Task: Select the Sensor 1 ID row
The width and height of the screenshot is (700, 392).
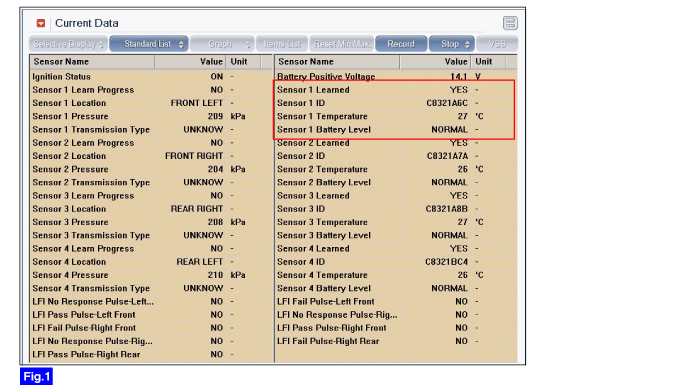Action: [x=396, y=103]
